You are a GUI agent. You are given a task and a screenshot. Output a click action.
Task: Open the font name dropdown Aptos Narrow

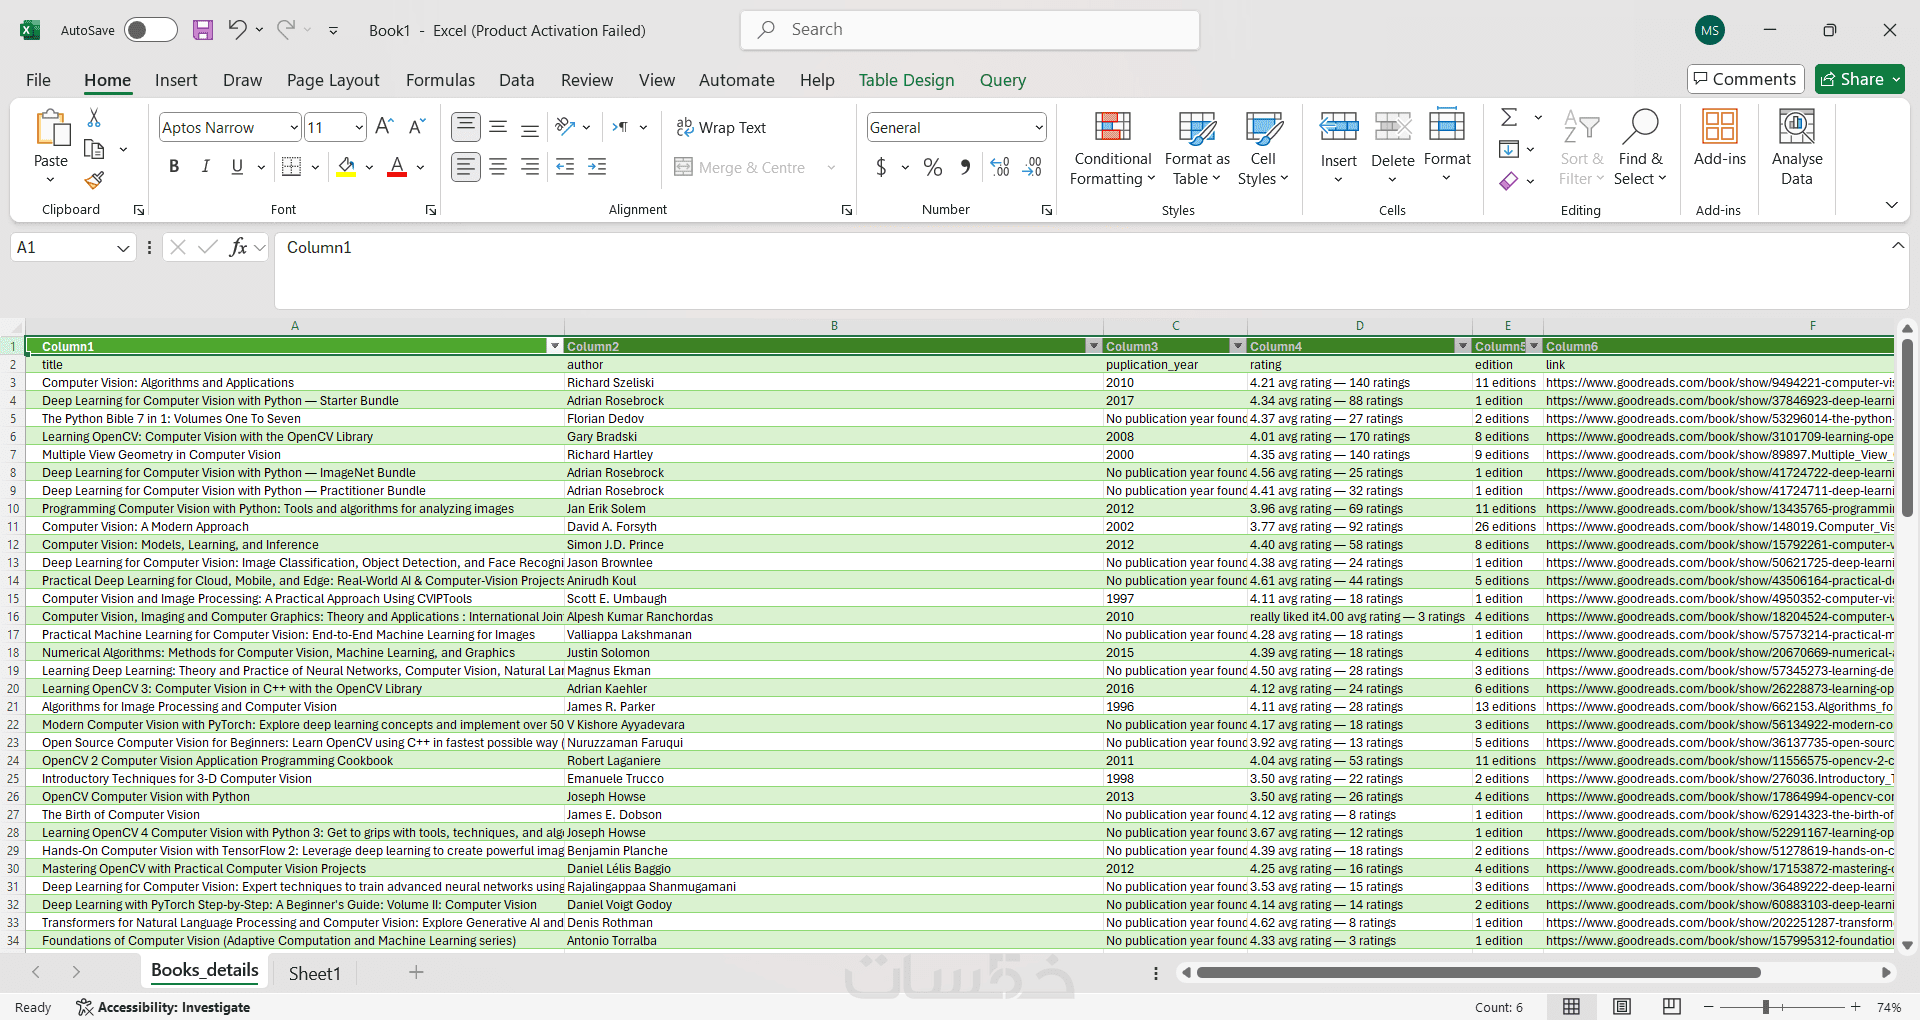[294, 127]
